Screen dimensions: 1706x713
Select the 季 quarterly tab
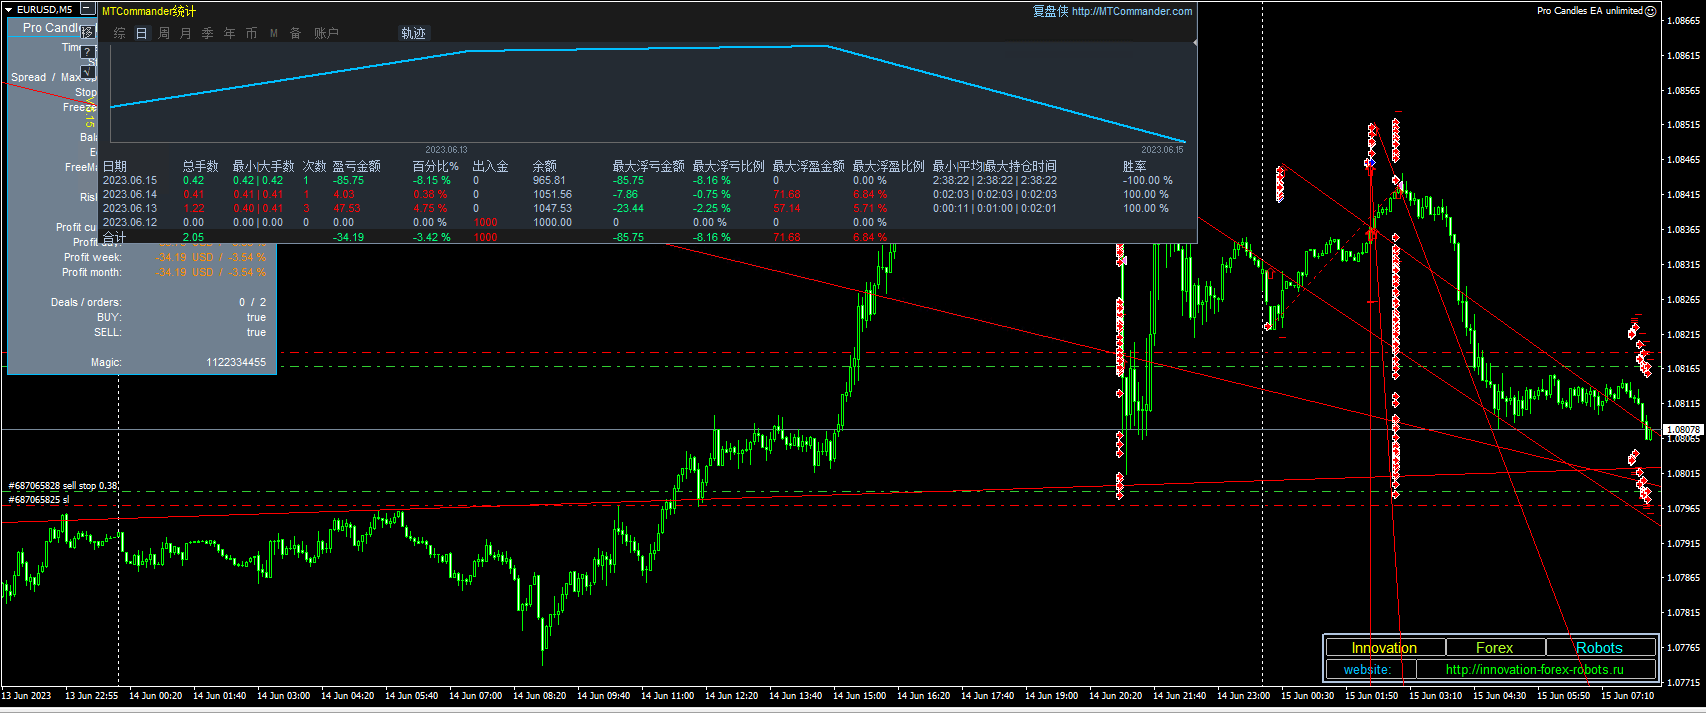pyautogui.click(x=208, y=33)
